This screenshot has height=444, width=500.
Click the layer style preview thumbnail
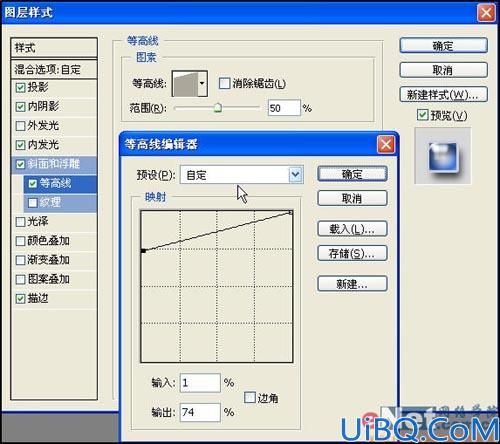pos(443,156)
